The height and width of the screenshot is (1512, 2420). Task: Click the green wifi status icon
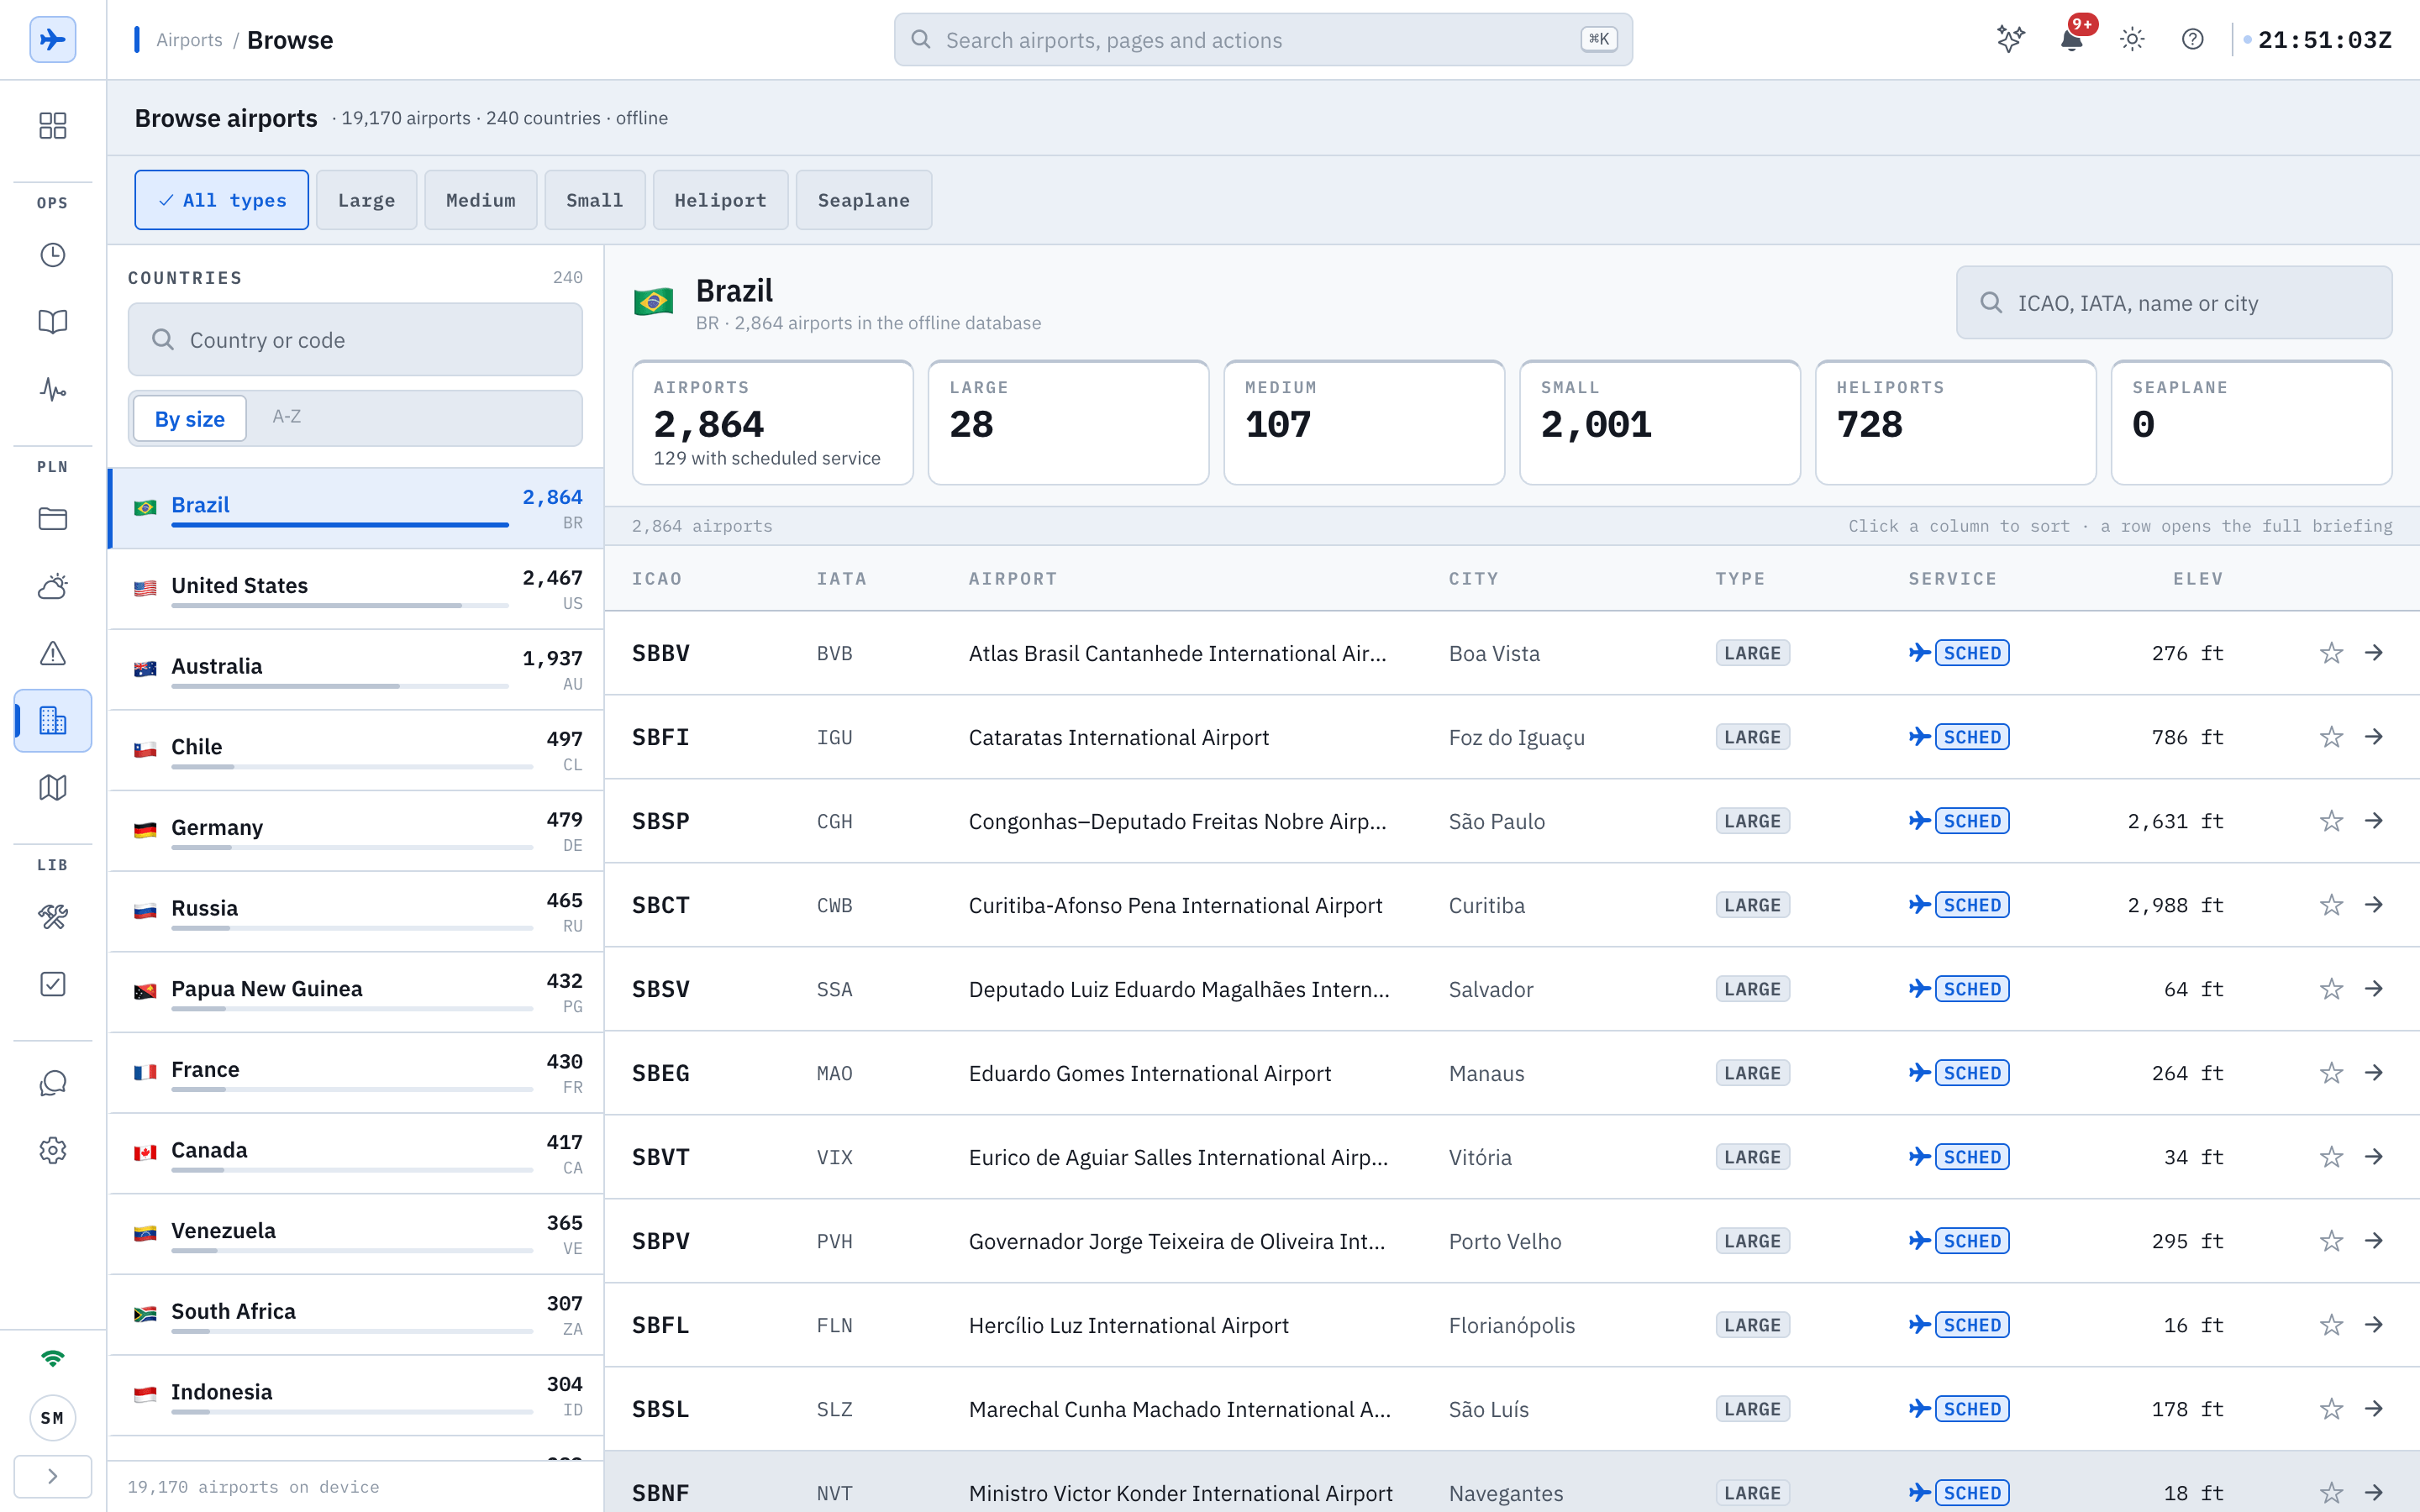[x=52, y=1358]
